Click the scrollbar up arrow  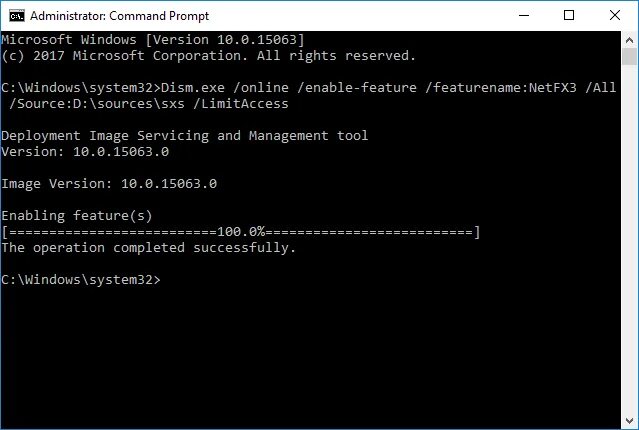pyautogui.click(x=629, y=40)
